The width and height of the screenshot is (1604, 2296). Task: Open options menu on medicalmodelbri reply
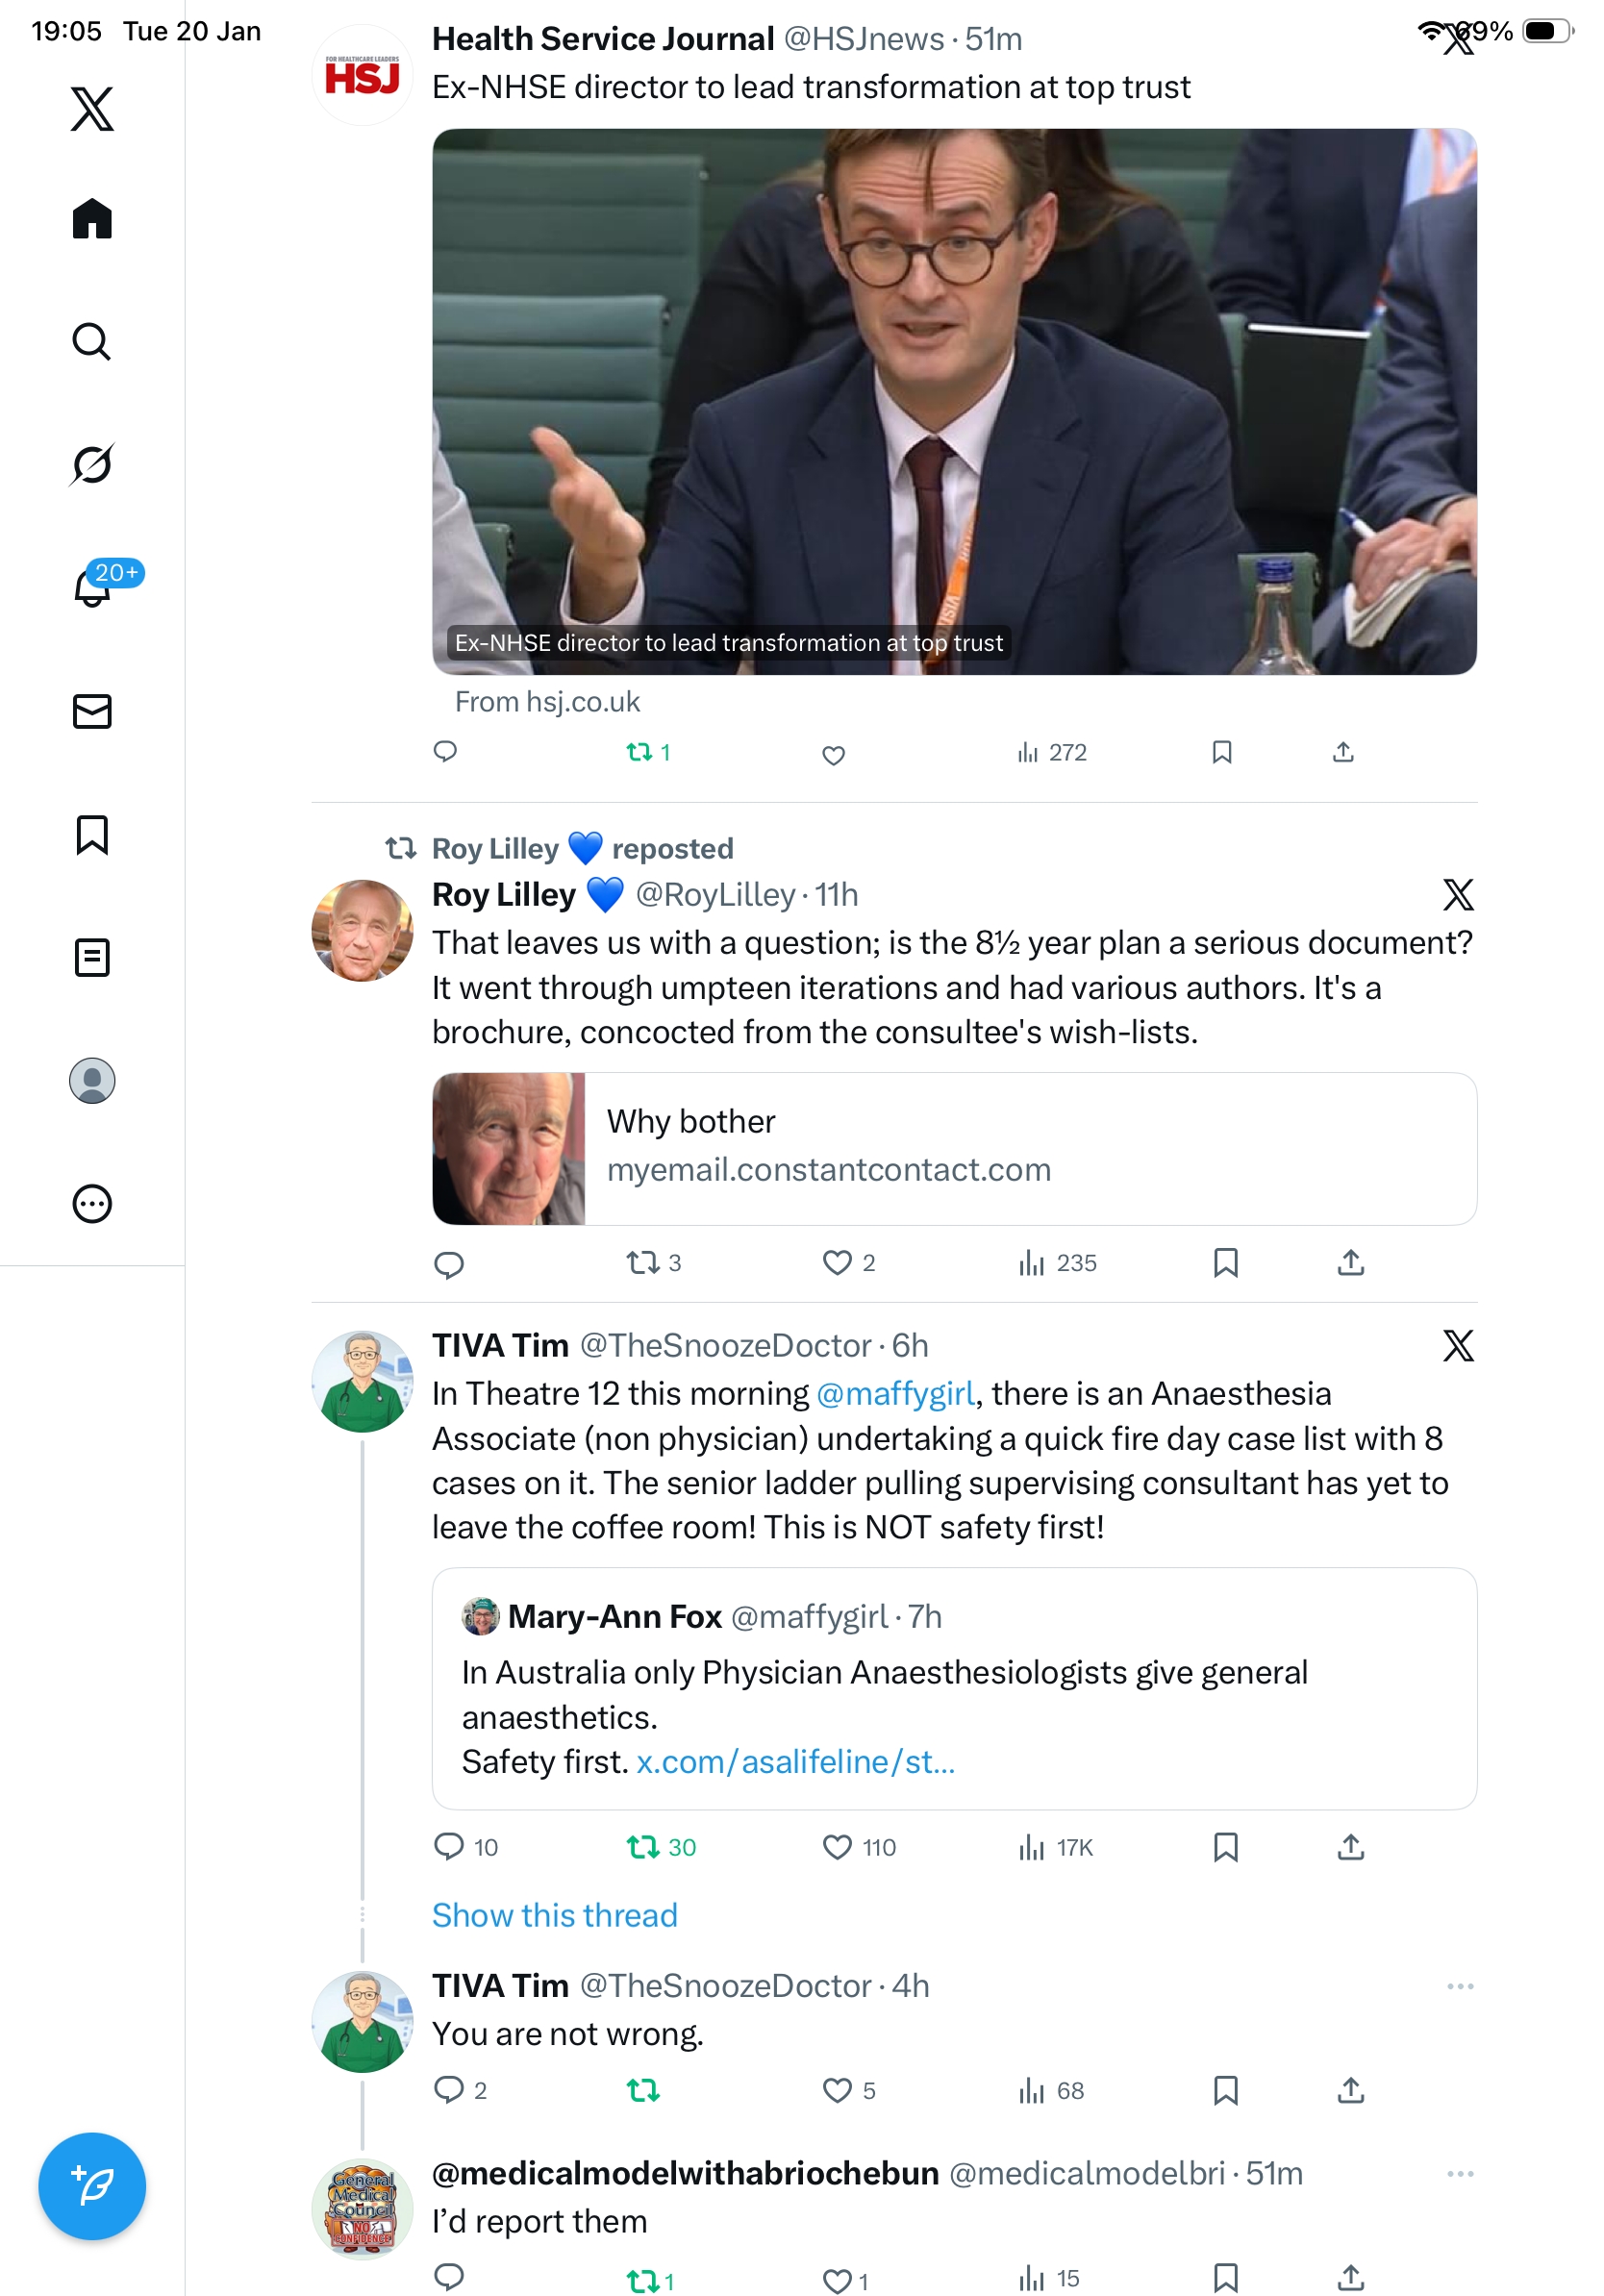(1459, 2173)
